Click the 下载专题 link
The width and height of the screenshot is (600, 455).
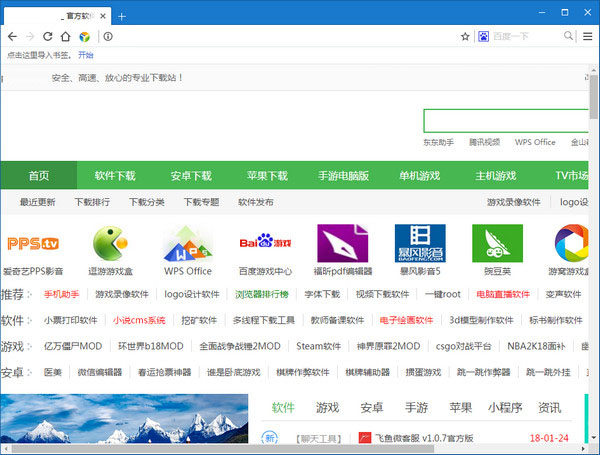[x=201, y=202]
